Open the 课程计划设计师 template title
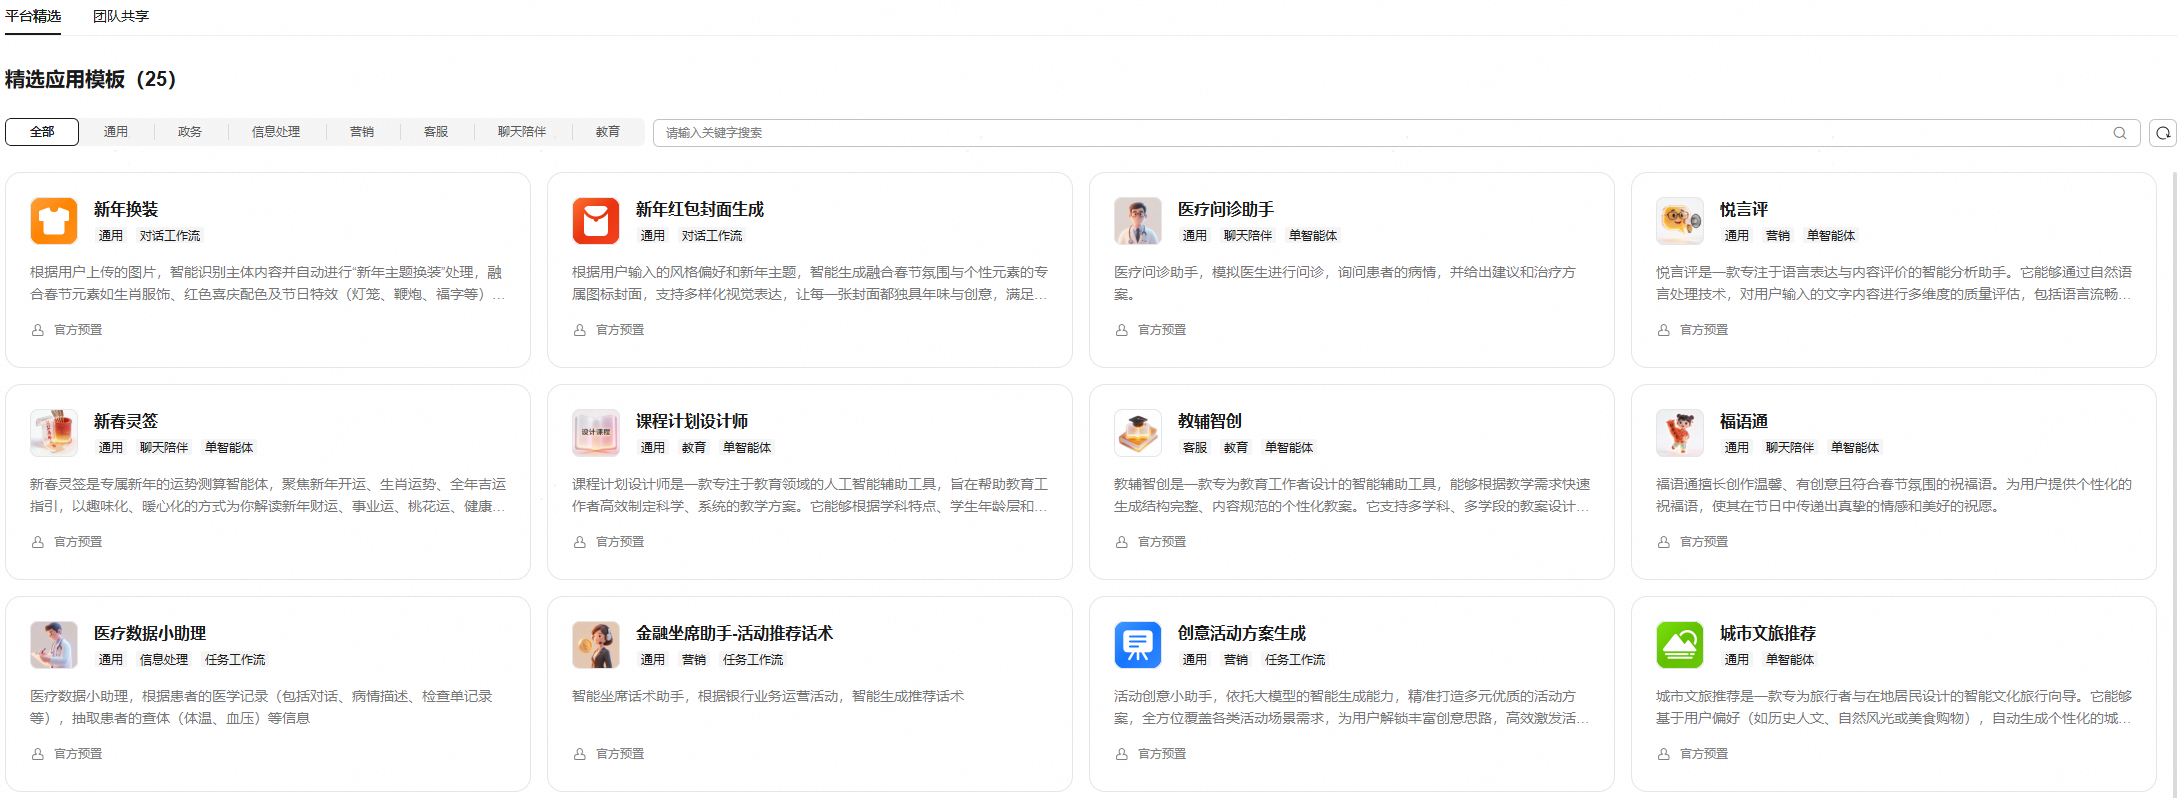The height and width of the screenshot is (798, 2182). 692,421
